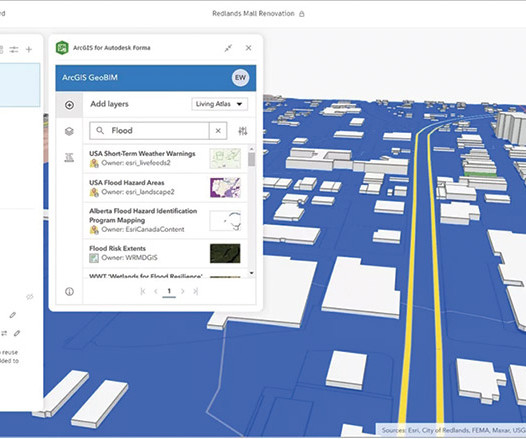Open the third sidebar icon below layers
This screenshot has height=439, width=526.
point(69,157)
